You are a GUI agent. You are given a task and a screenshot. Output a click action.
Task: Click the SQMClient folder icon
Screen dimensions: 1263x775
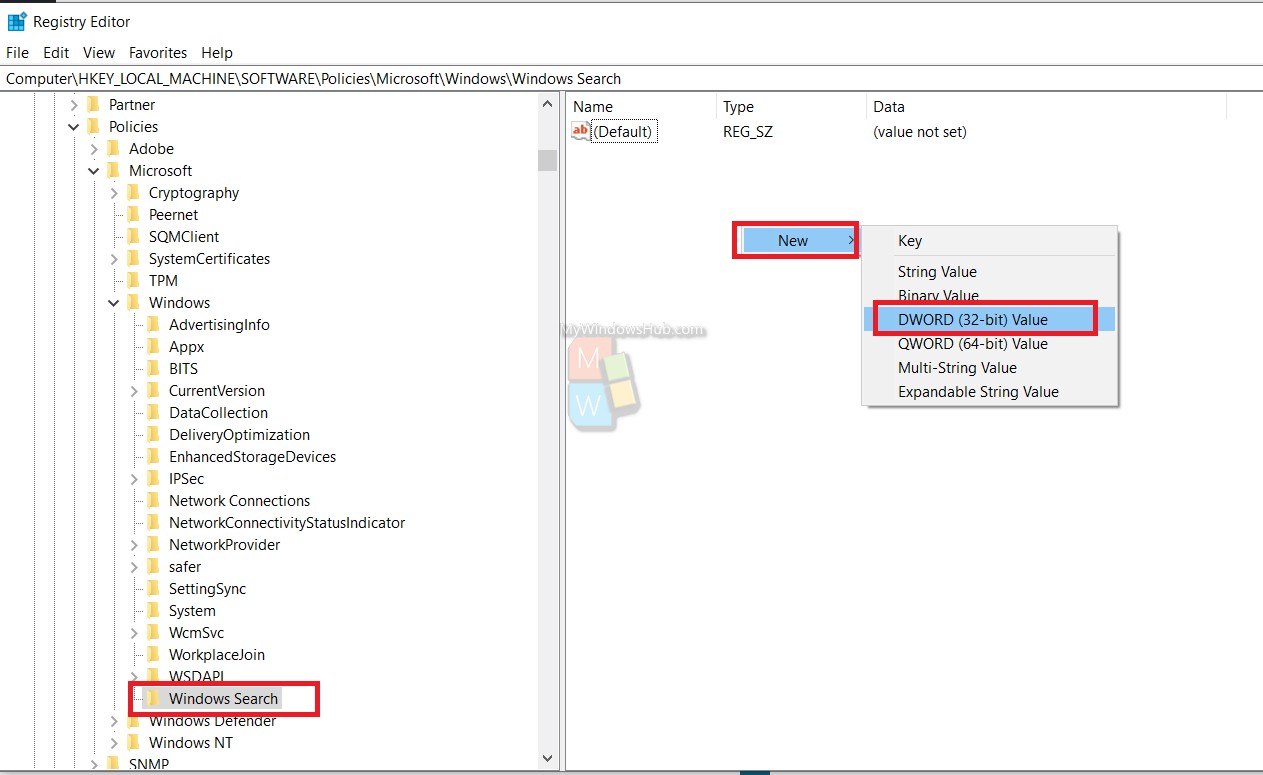coord(134,236)
